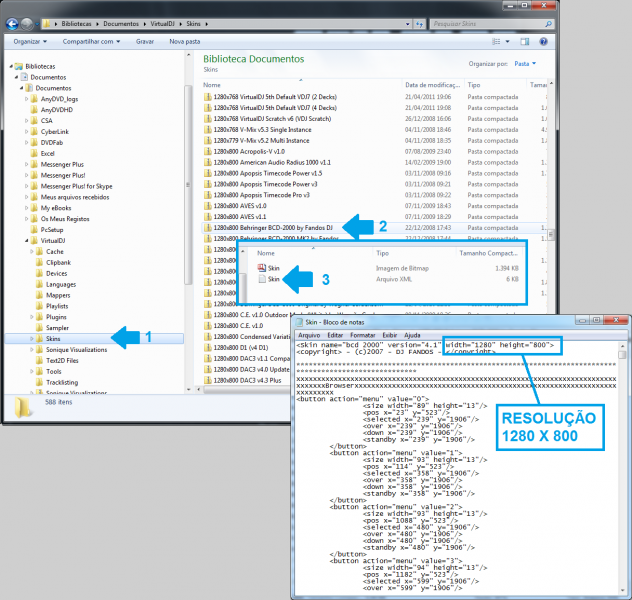Click Notepad icon in Skin window title
The image size is (632, 600).
click(x=299, y=322)
